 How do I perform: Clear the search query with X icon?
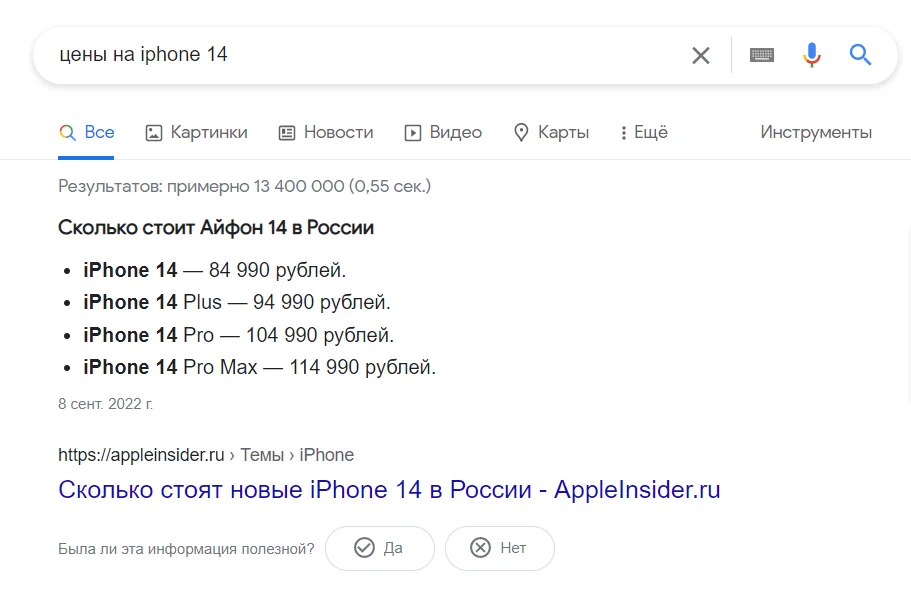pos(701,55)
